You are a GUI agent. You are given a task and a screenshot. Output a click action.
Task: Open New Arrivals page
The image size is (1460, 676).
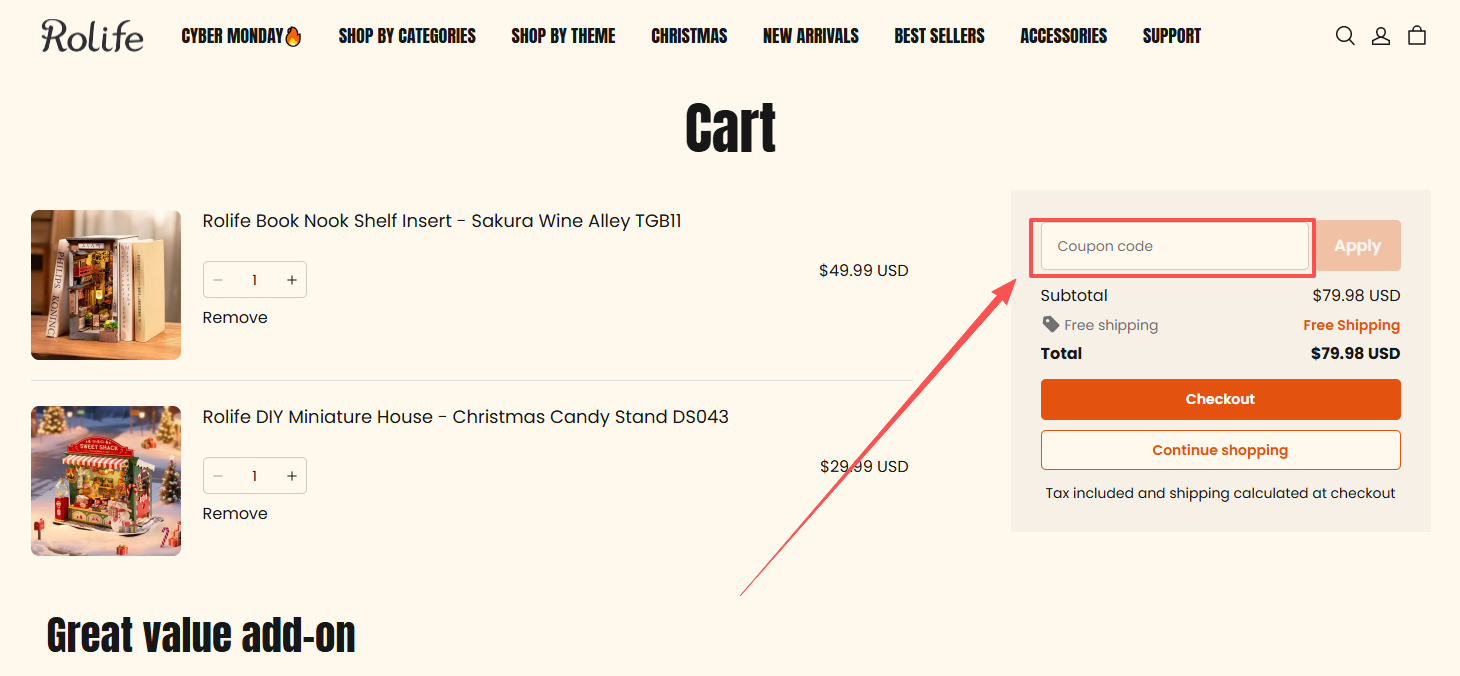point(810,36)
